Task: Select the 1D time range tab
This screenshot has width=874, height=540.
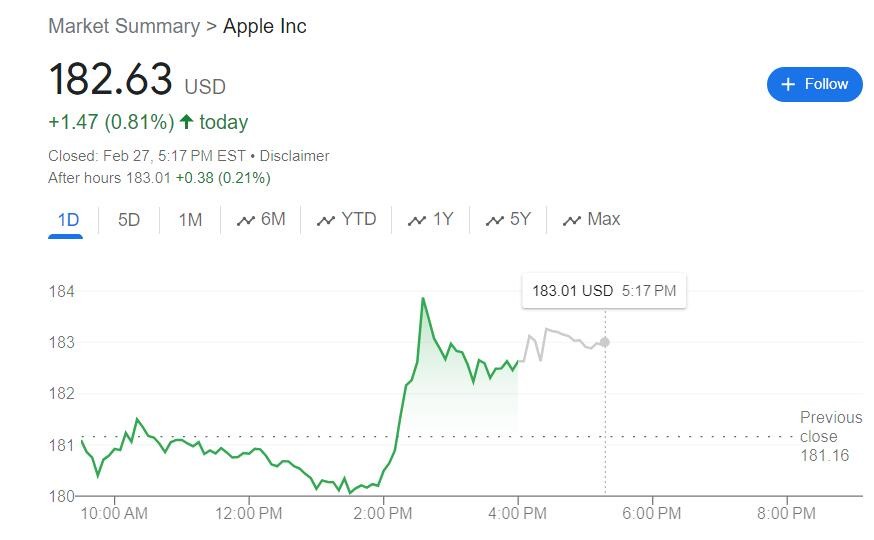Action: [x=68, y=220]
